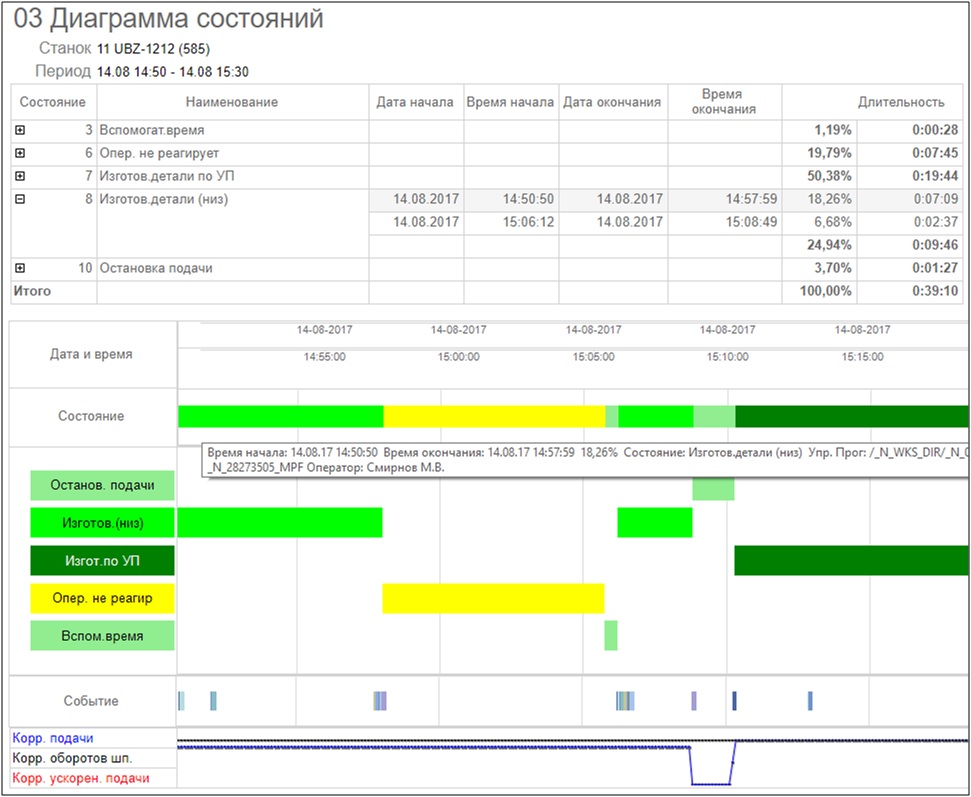Screen dimensions: 971x797
Task: Expand state 7 Изготов.детали по УП row
Action: click(x=20, y=176)
